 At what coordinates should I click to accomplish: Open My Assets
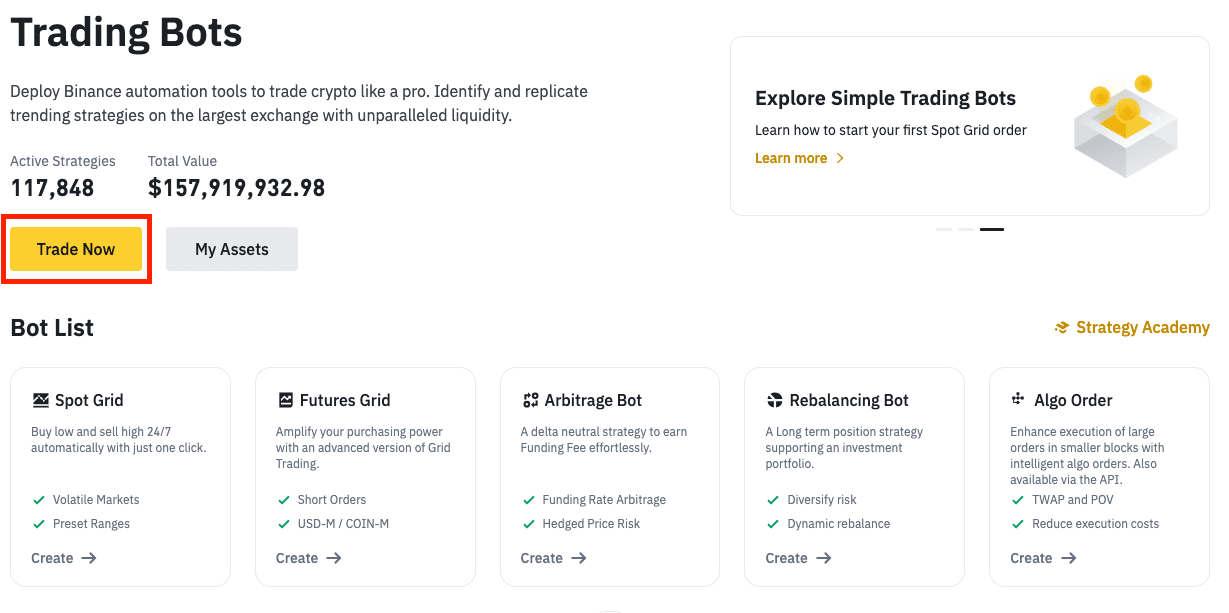pyautogui.click(x=232, y=249)
